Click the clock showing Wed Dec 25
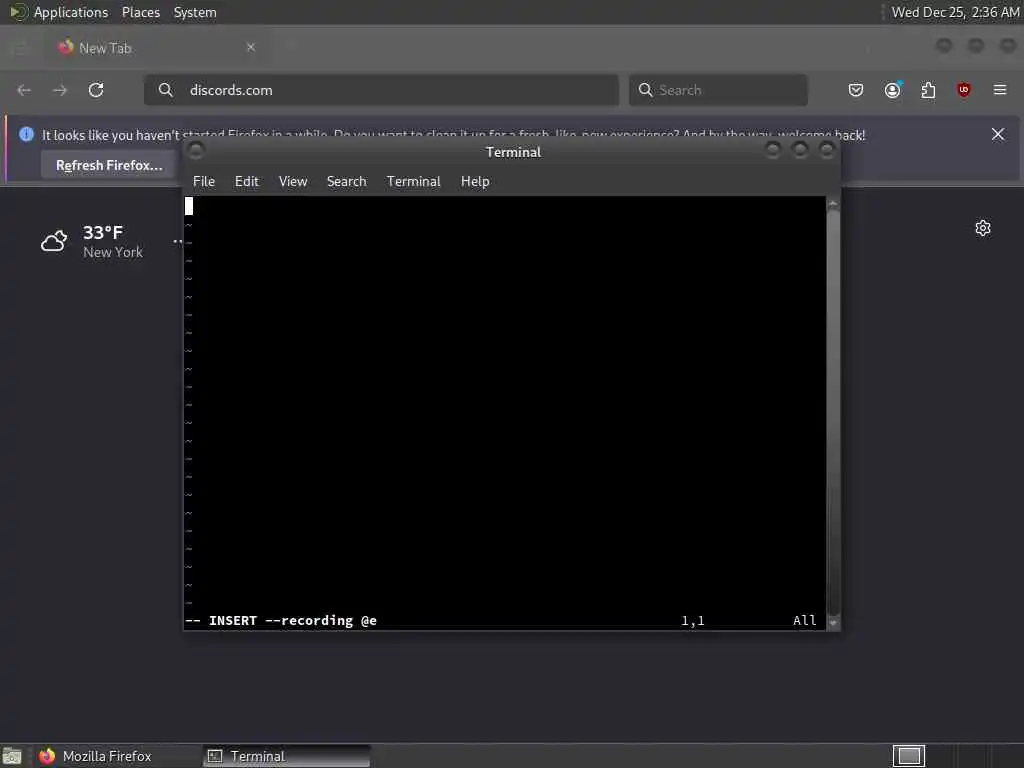The image size is (1024, 768). (955, 12)
